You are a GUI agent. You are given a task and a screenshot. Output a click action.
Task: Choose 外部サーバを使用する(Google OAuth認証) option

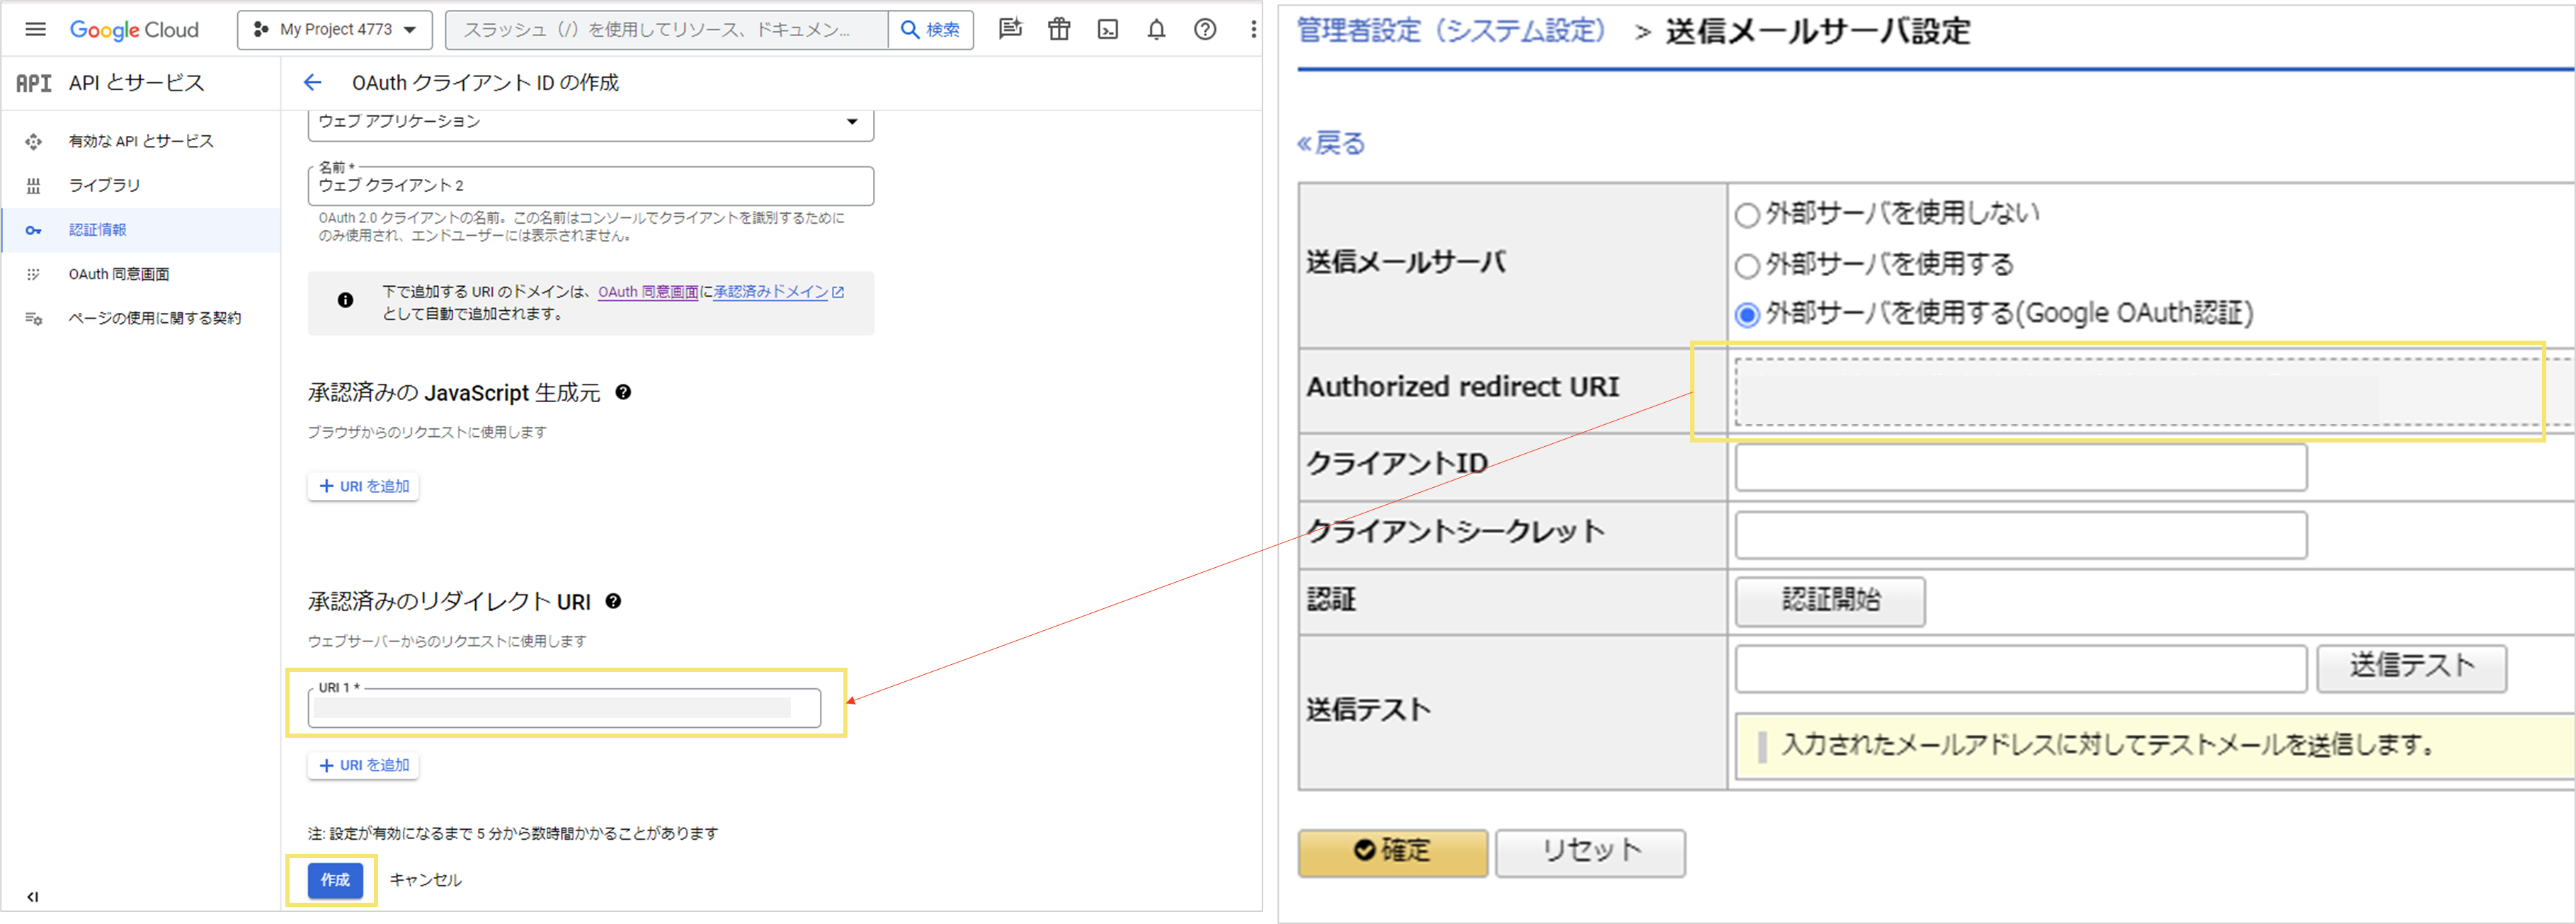[x=1748, y=316]
